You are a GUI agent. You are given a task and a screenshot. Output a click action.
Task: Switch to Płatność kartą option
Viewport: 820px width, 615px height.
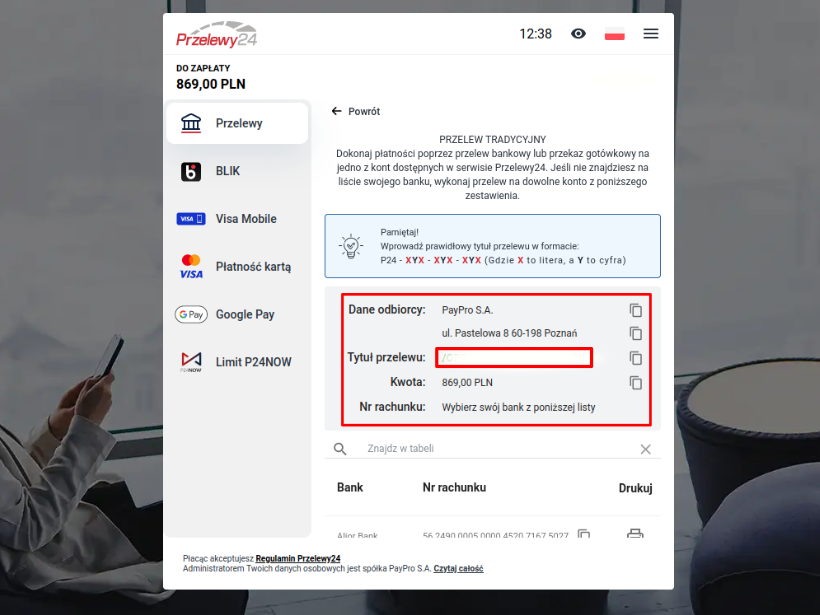click(x=237, y=267)
